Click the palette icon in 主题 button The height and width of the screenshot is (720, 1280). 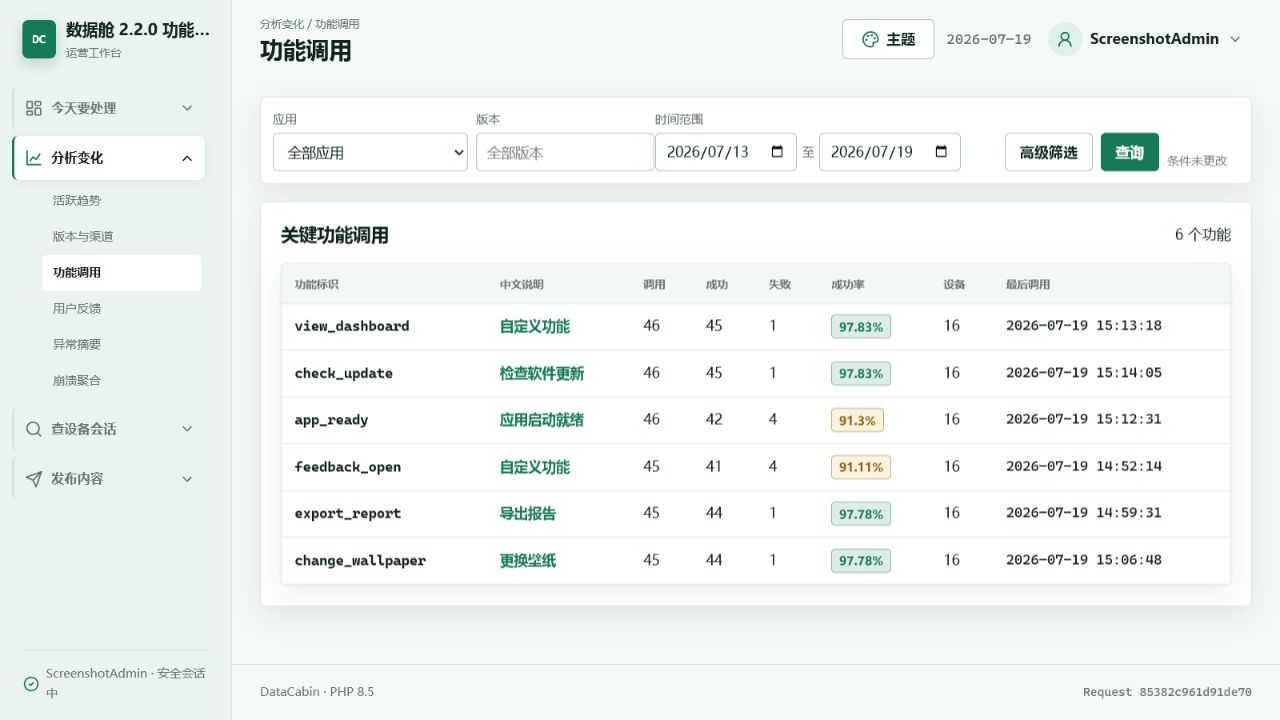870,39
